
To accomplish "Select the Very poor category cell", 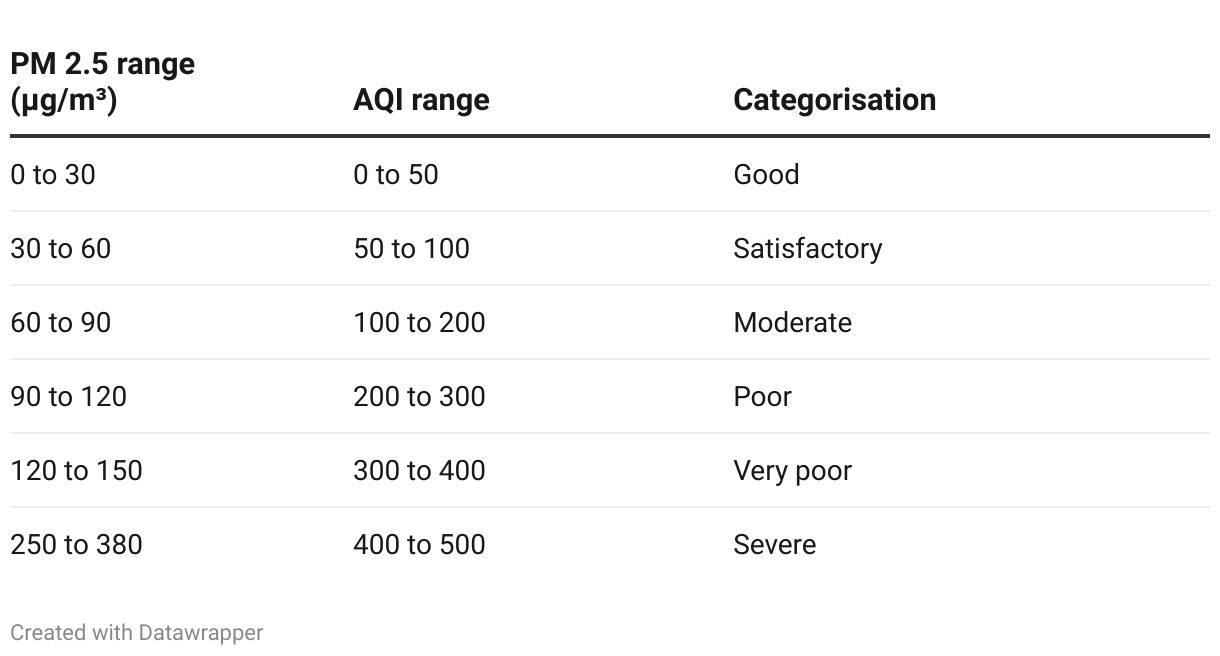I will (793, 471).
